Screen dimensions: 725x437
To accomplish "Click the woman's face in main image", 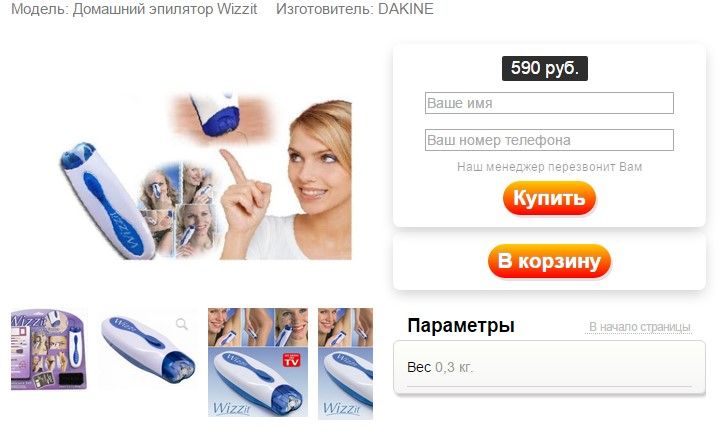I will pyautogui.click(x=320, y=161).
